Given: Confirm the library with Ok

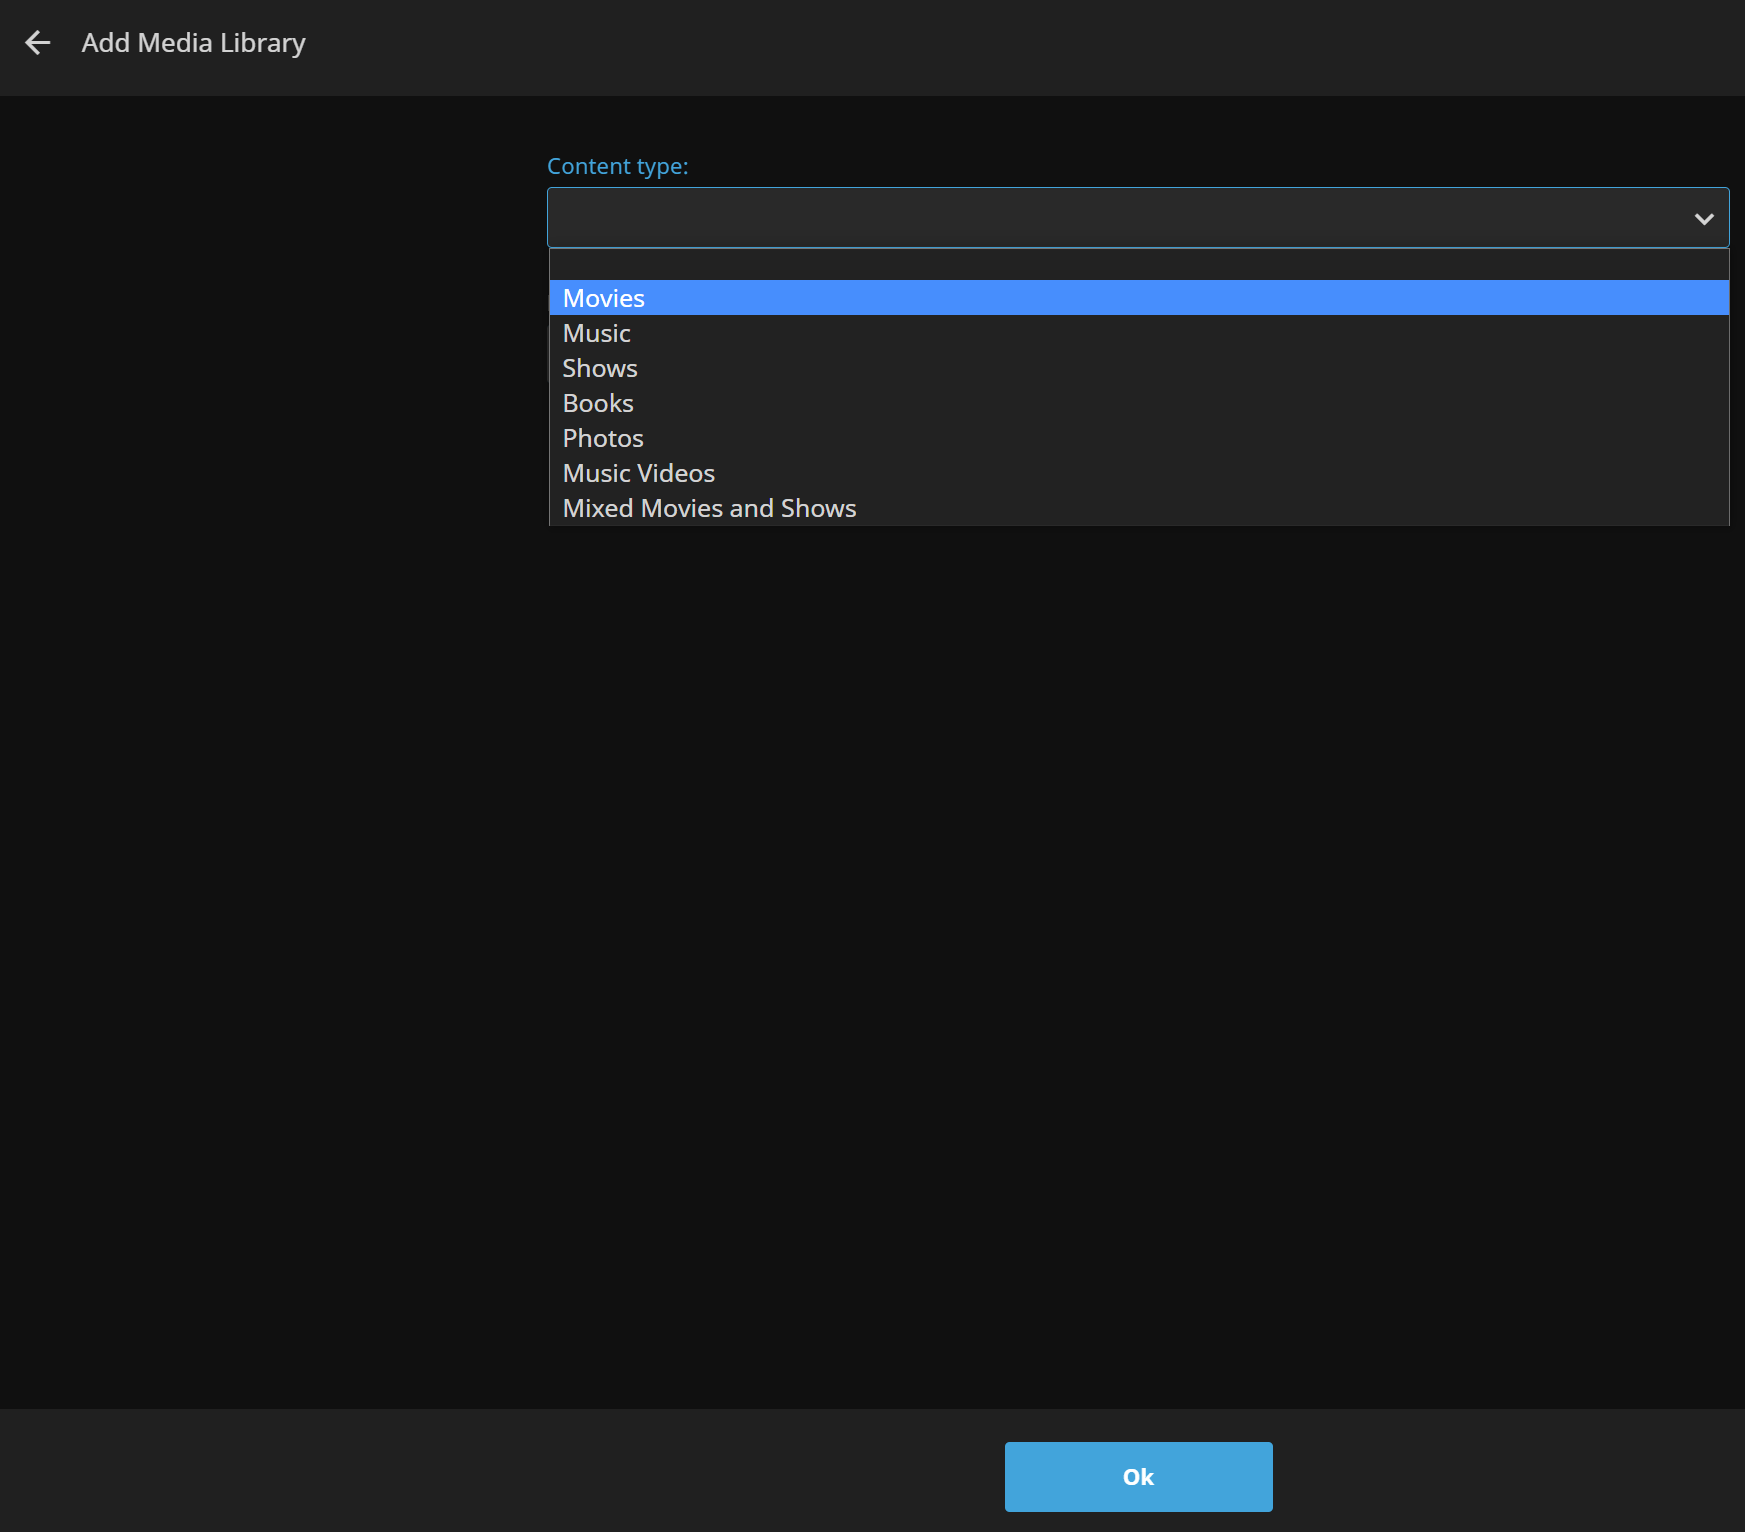Looking at the screenshot, I should coord(1137,1476).
